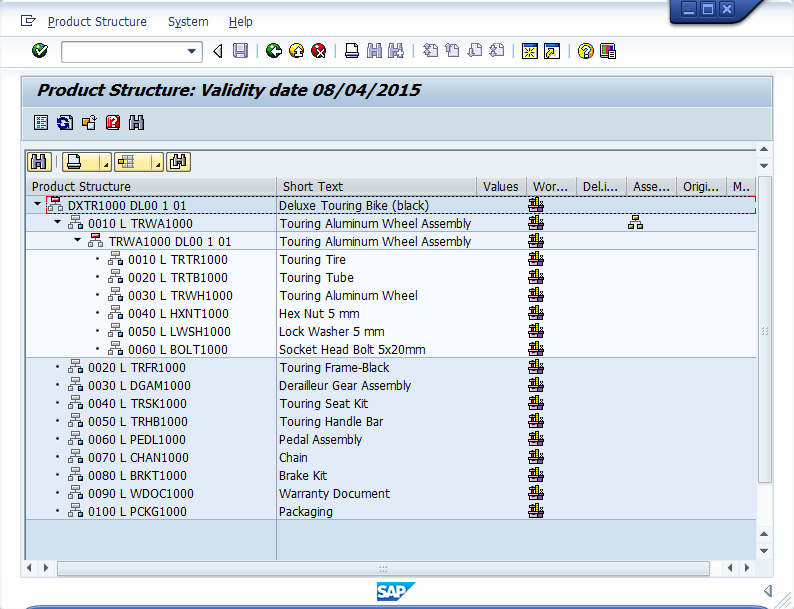Select the 0030 L TRWH1000 tree item
This screenshot has width=794, height=609.
click(x=180, y=296)
